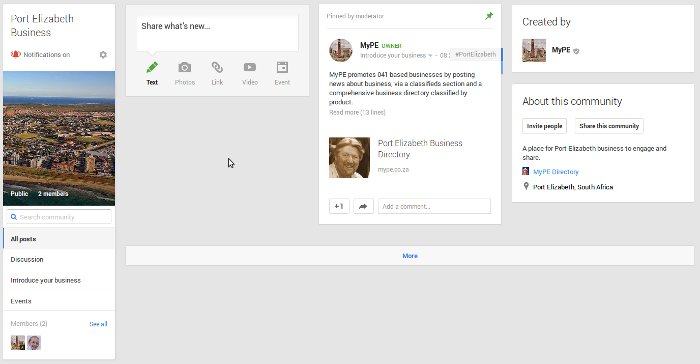Viewport: 700px width, 364px height.
Task: Open Port Elizabeth Business Directory link title
Action: [420, 149]
